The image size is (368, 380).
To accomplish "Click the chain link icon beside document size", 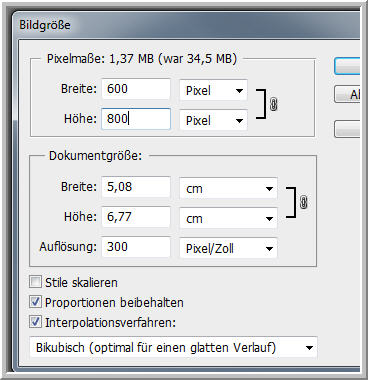I will point(303,202).
